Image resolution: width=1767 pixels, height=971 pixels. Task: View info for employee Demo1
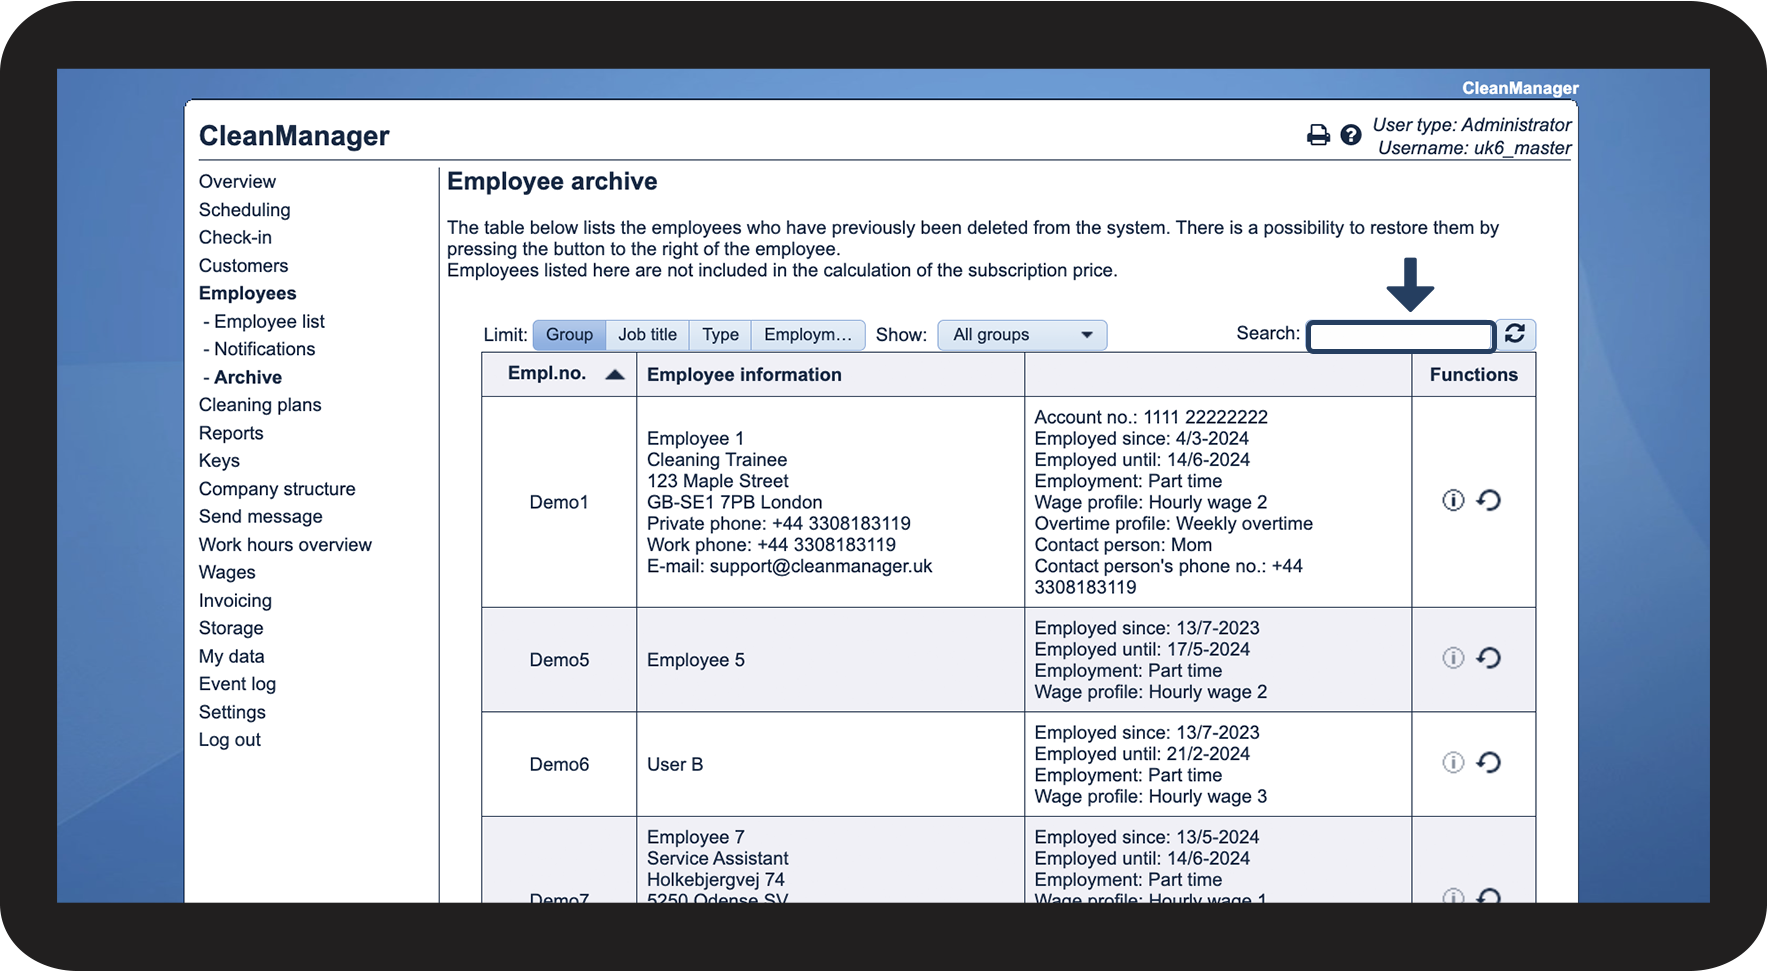pos(1453,500)
